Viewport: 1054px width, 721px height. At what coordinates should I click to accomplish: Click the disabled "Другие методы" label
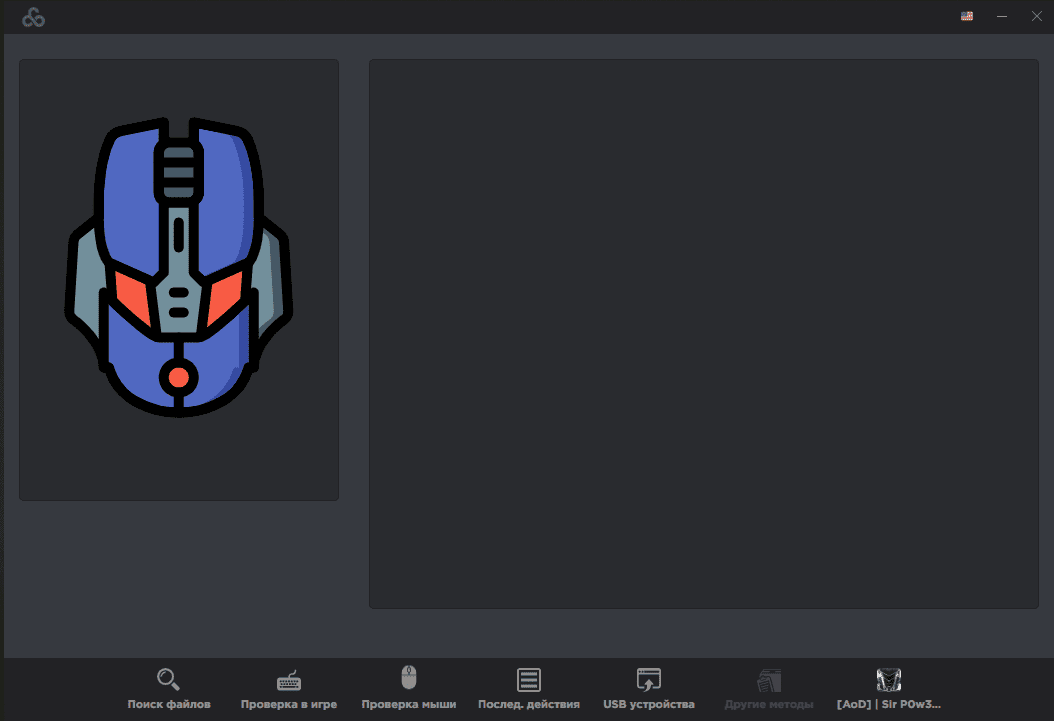coord(769,704)
